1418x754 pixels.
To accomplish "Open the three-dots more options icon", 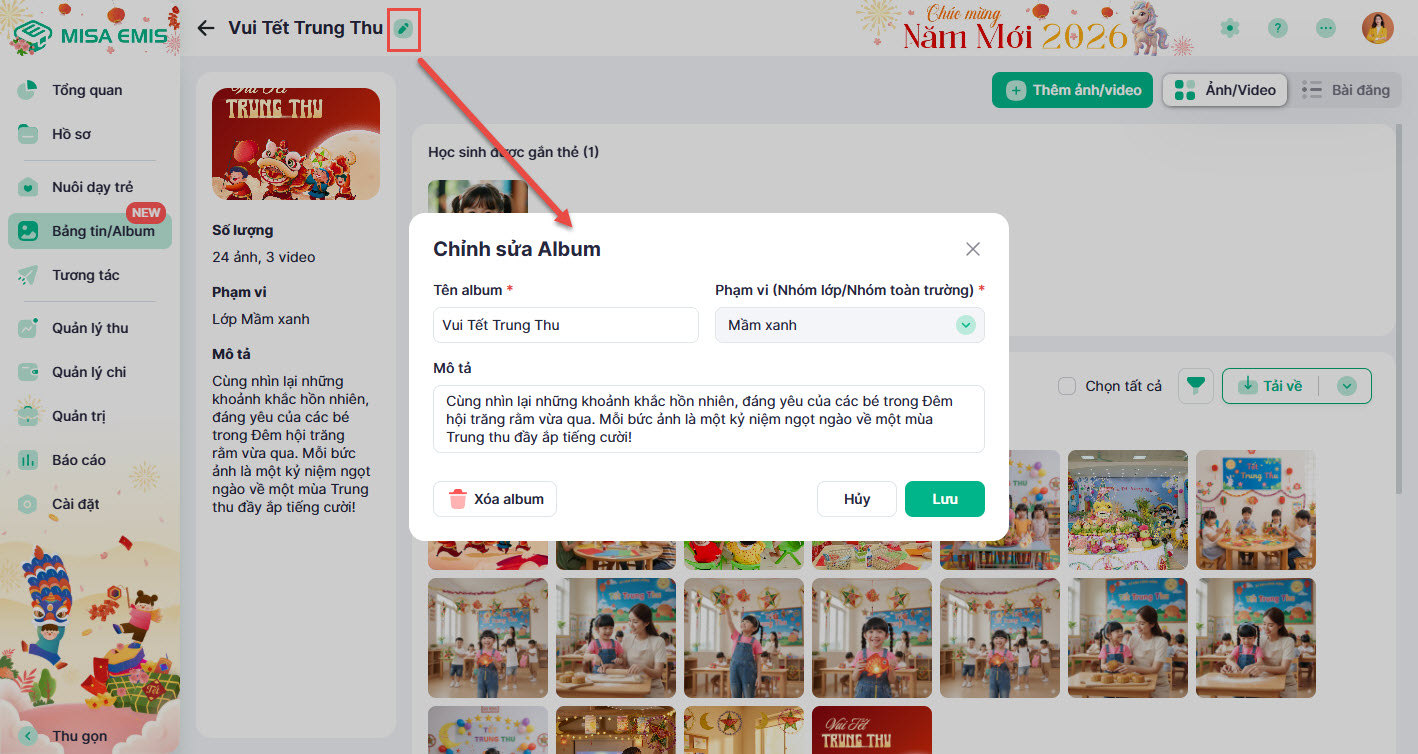I will coord(1326,28).
